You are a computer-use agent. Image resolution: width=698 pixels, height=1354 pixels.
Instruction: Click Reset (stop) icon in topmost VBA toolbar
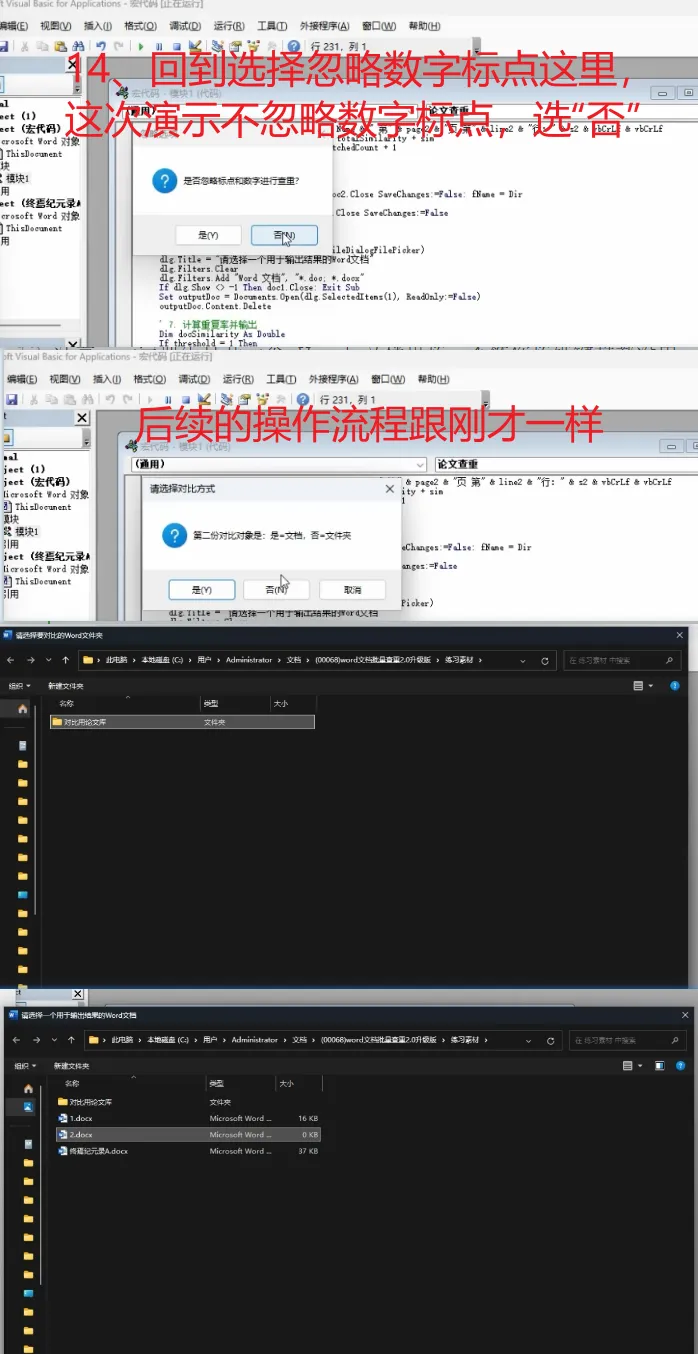pyautogui.click(x=176, y=46)
